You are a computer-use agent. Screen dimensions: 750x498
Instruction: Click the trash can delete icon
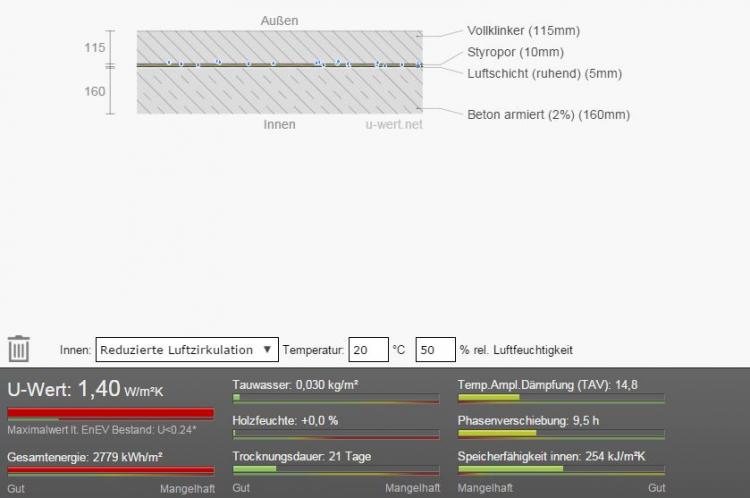[19, 349]
